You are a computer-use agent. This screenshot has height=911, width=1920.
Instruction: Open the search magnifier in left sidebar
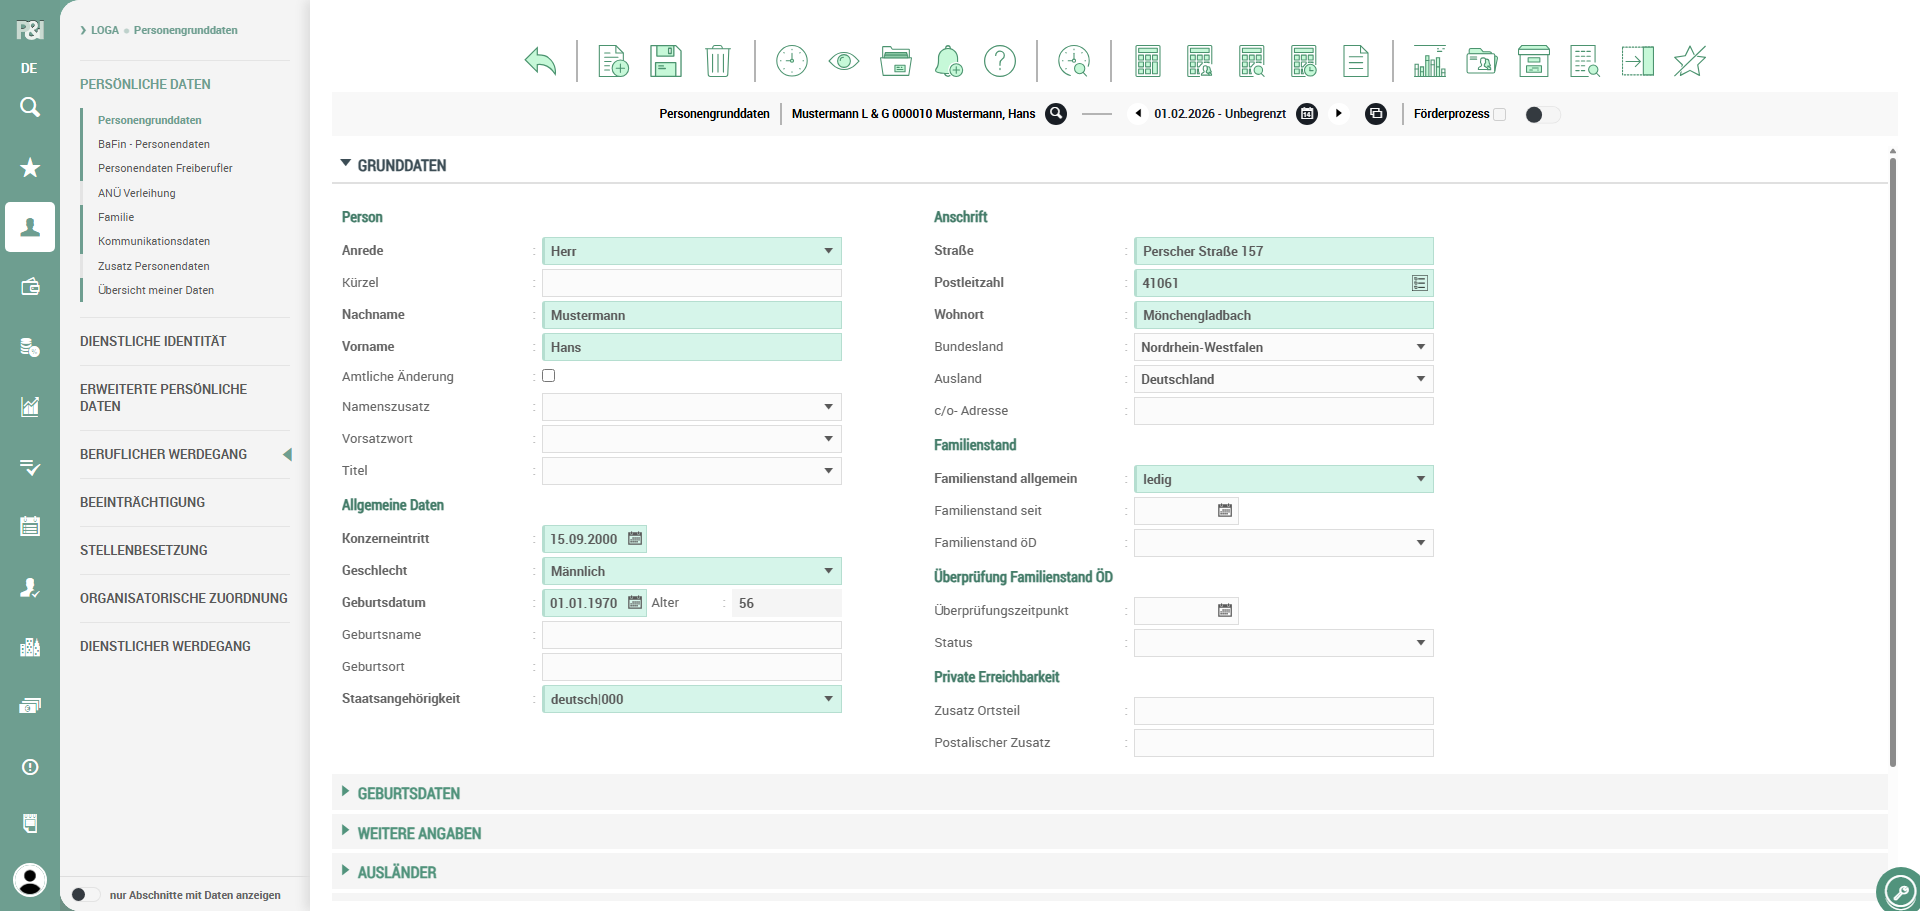pos(30,107)
